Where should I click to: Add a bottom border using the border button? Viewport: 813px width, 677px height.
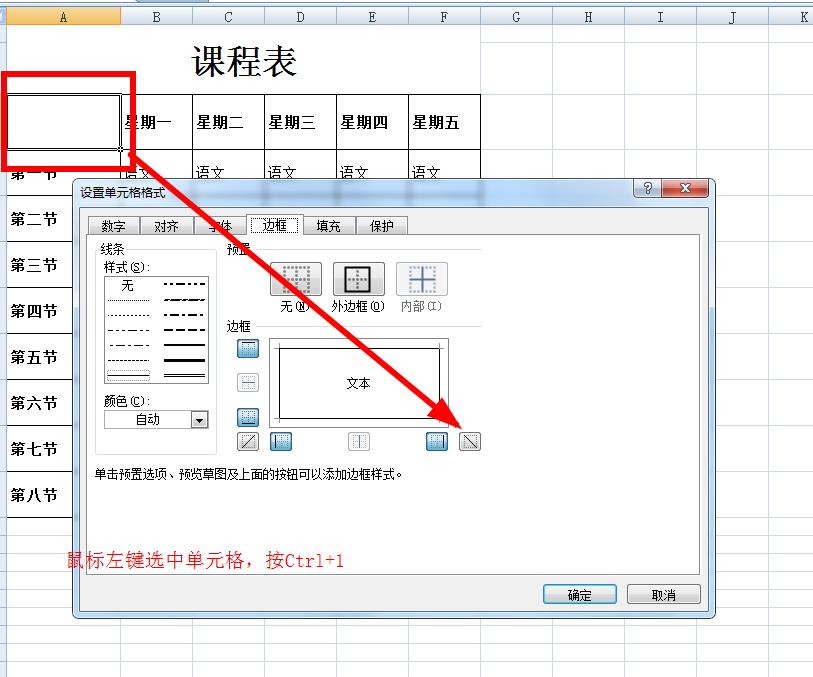(246, 414)
